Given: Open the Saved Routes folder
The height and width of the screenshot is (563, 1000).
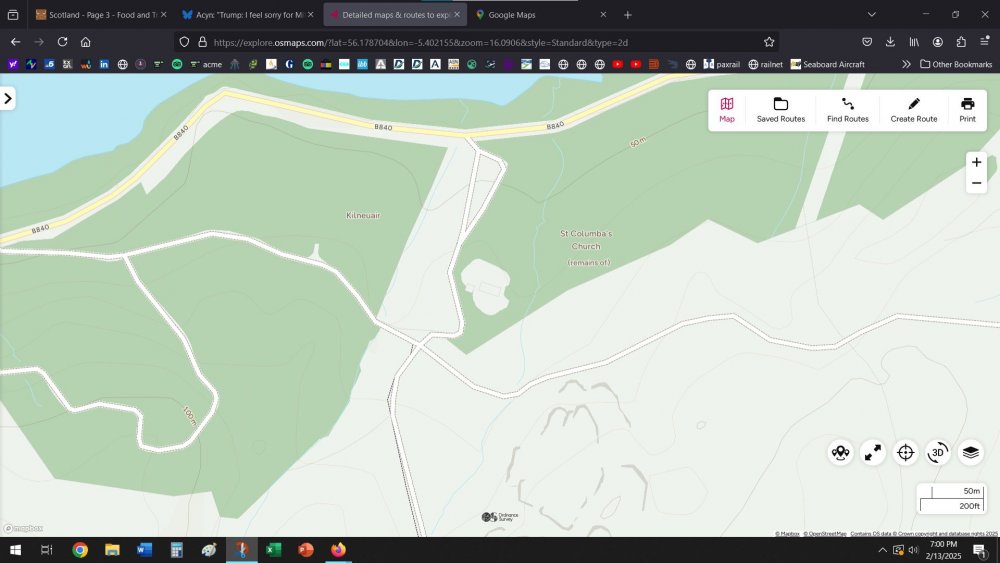Looking at the screenshot, I should tap(780, 110).
